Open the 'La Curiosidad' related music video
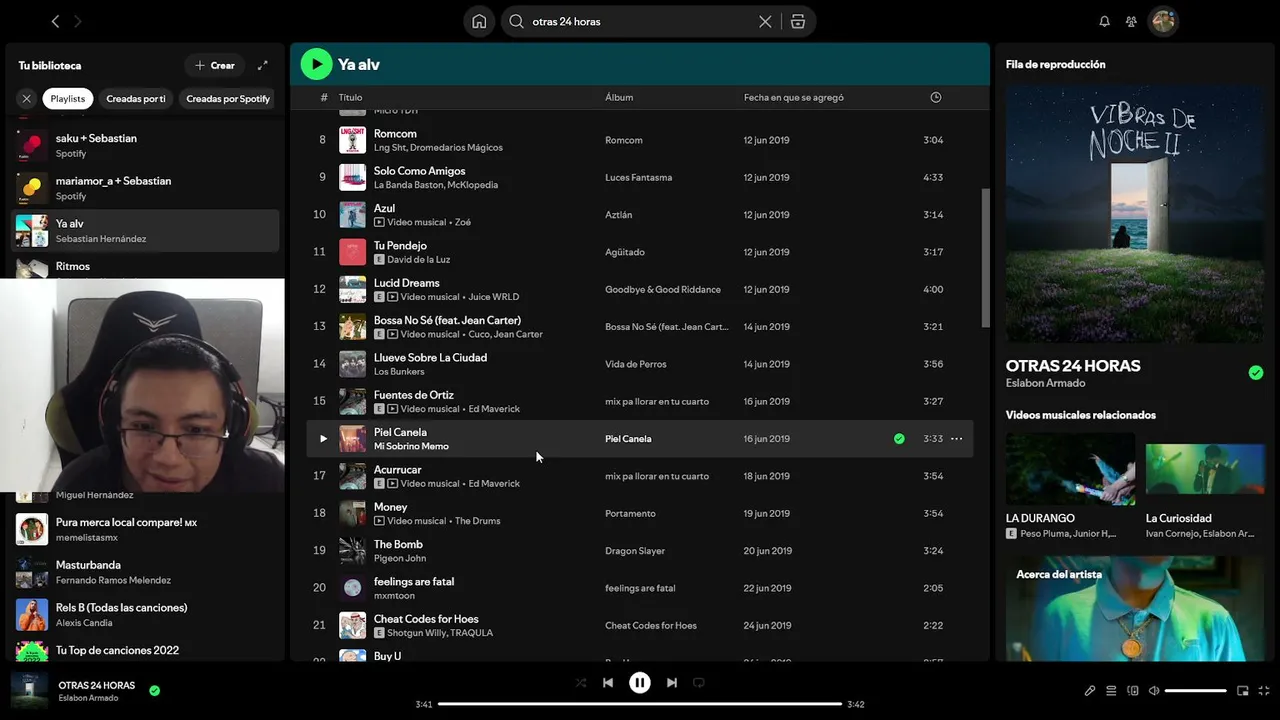 pyautogui.click(x=1205, y=486)
